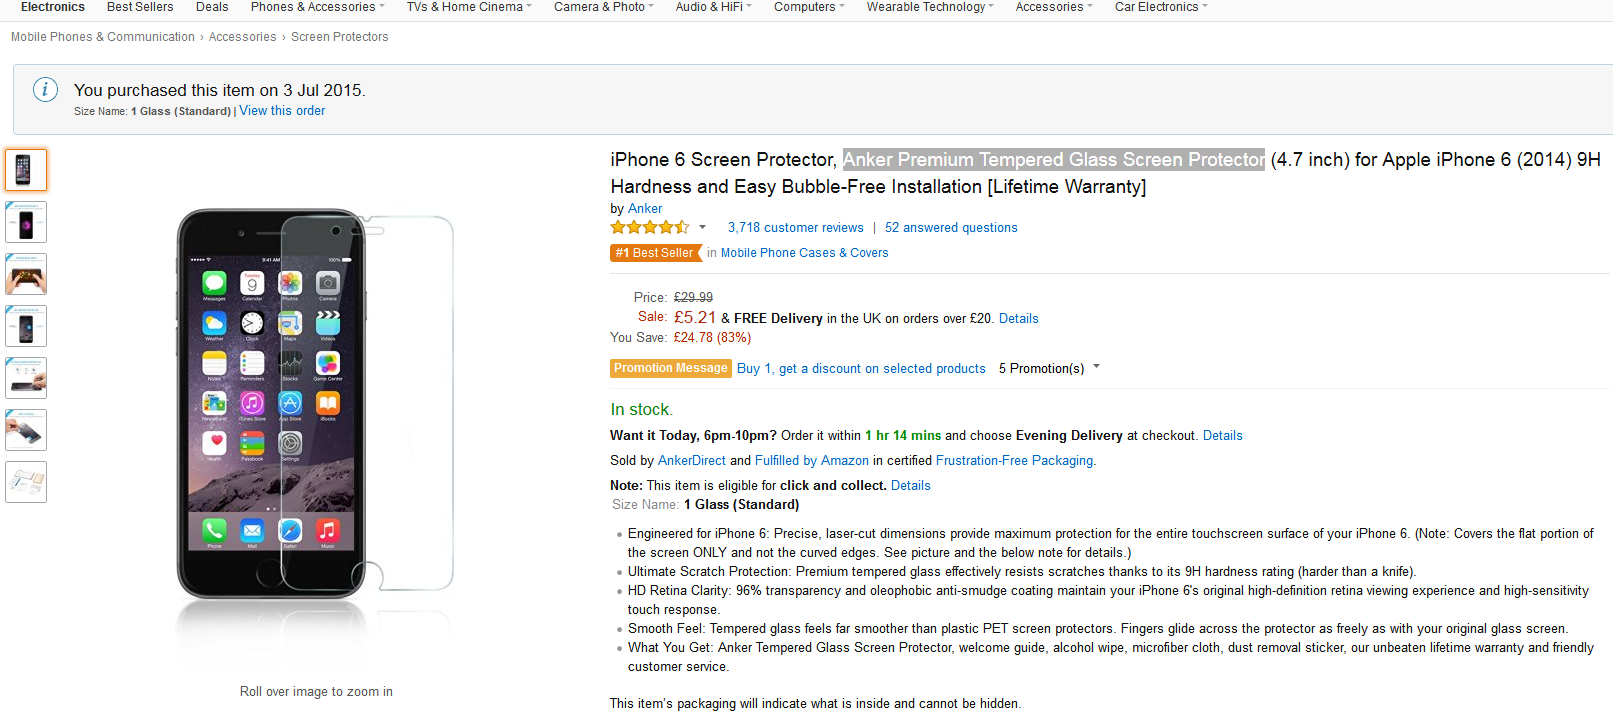Select thumbnail showing protector being peeled on
The image size is (1613, 727).
[x=26, y=430]
